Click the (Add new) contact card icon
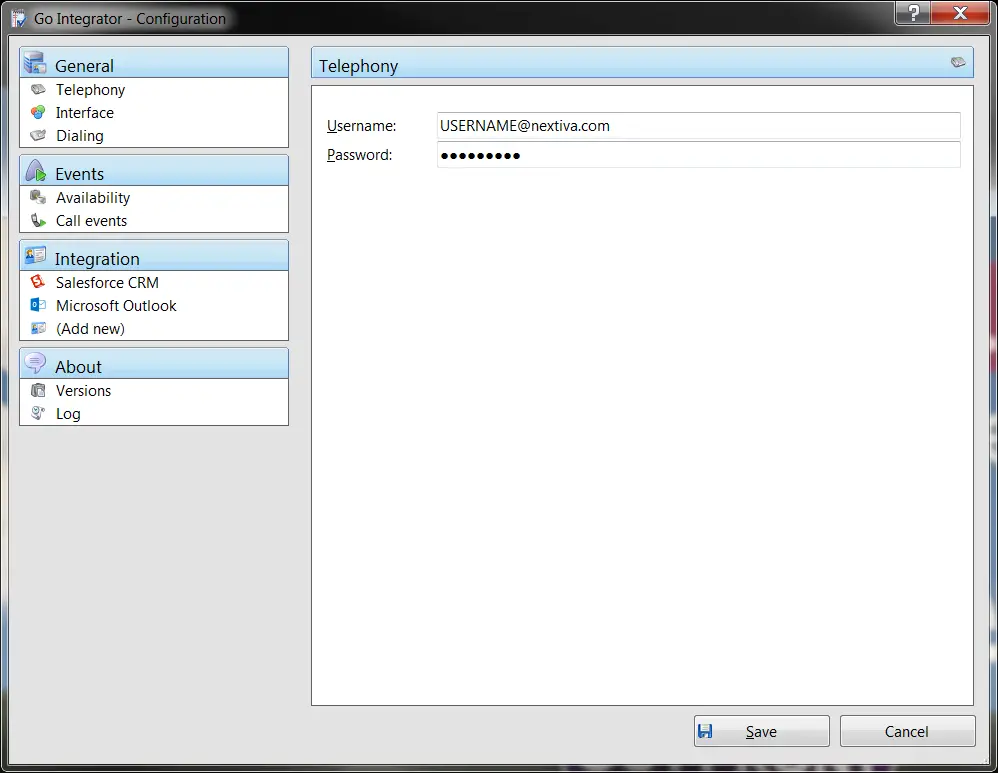The height and width of the screenshot is (773, 998). point(38,328)
